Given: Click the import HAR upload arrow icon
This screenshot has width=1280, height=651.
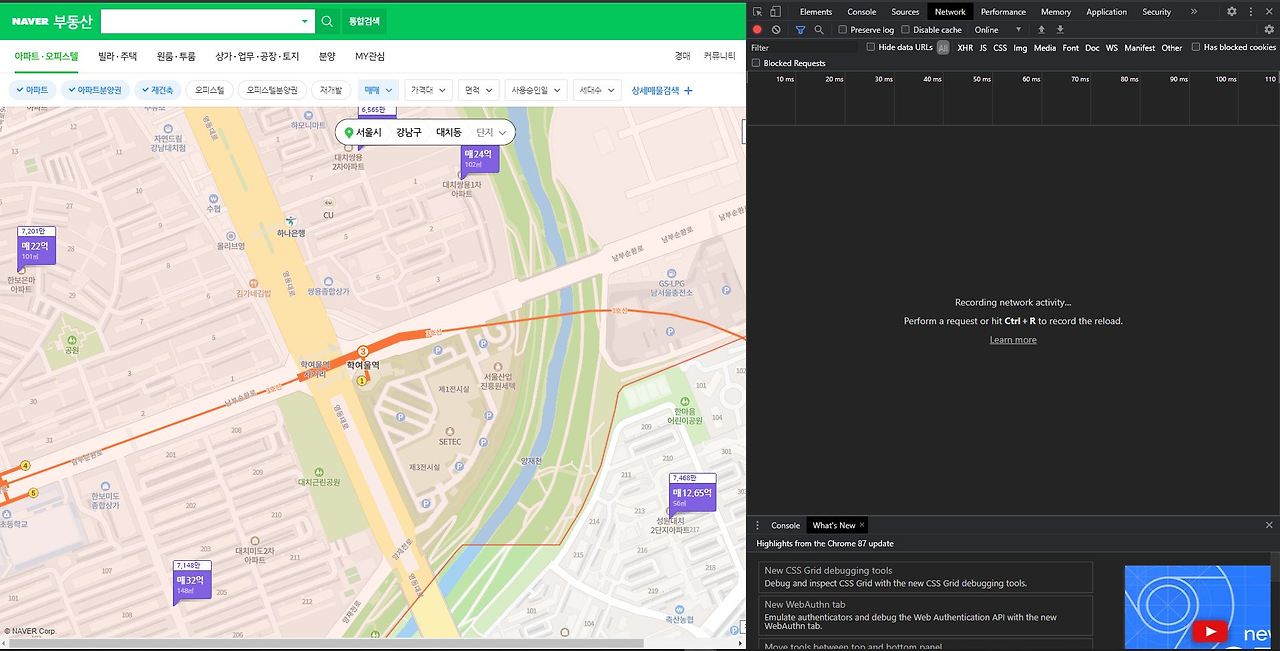Looking at the screenshot, I should [1041, 30].
